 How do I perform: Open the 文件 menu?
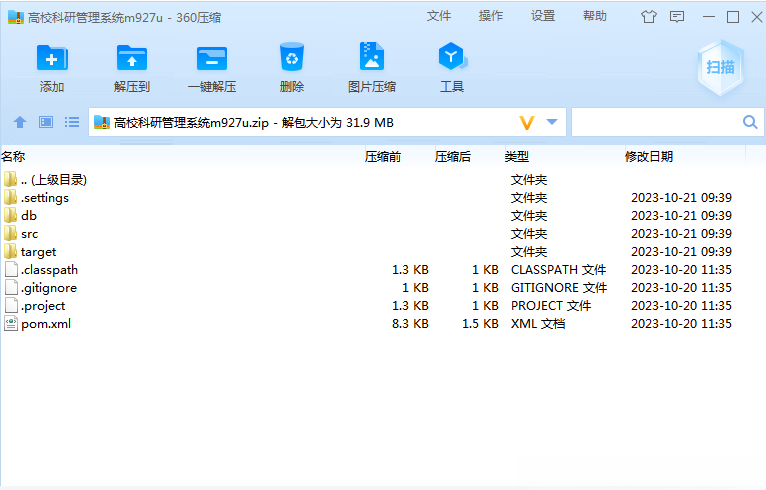tap(439, 16)
